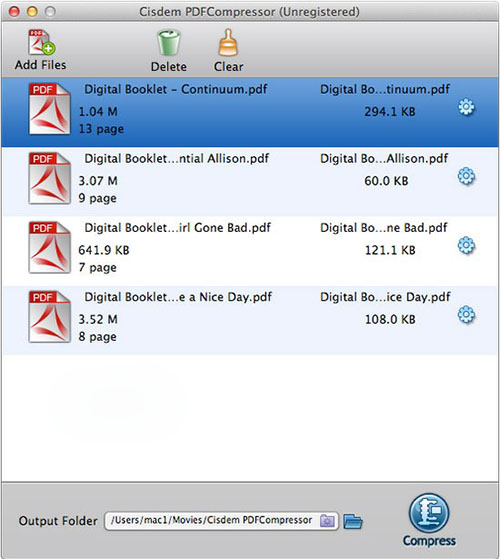Click the 3.07 M original size
This screenshot has height=559, width=500.
(x=98, y=181)
